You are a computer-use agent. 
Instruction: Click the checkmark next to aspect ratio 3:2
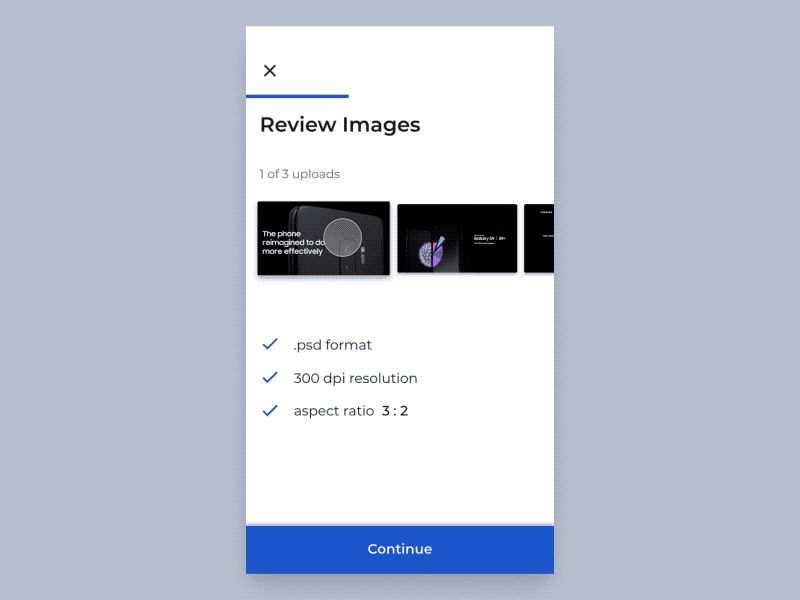(x=269, y=410)
